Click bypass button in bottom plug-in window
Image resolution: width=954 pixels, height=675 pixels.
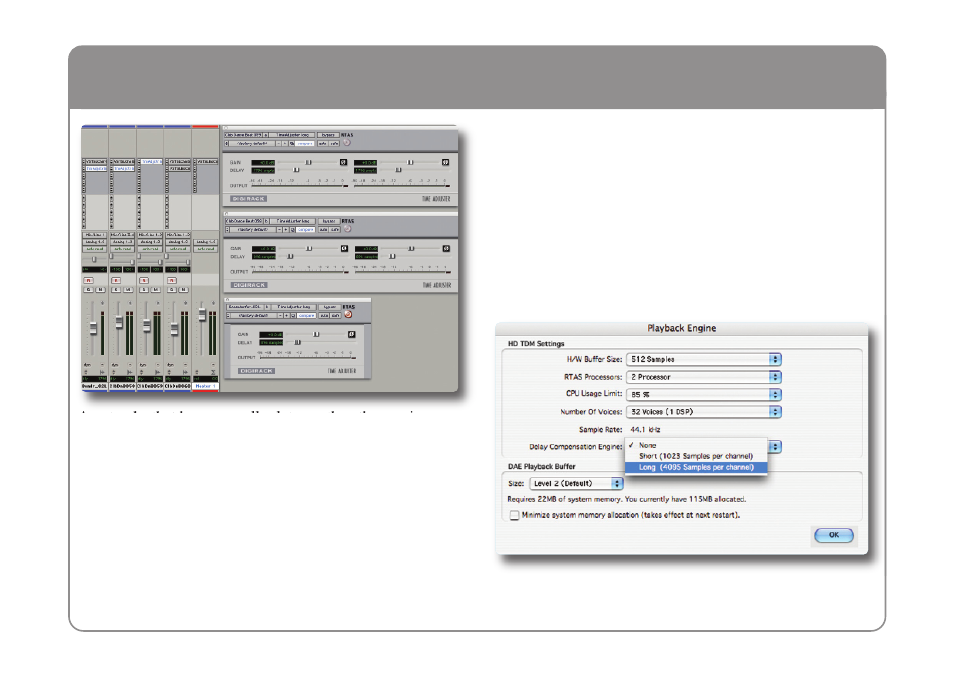[330, 307]
